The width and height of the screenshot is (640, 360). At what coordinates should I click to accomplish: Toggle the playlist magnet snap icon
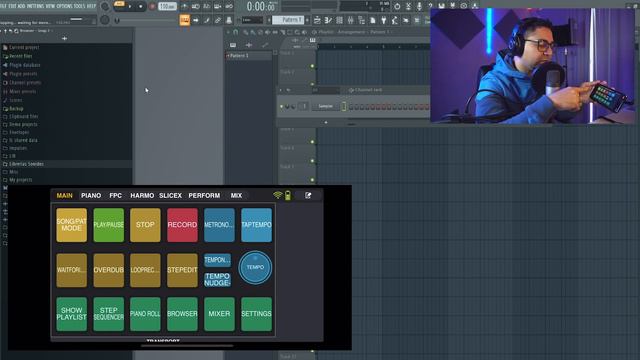pyautogui.click(x=236, y=32)
